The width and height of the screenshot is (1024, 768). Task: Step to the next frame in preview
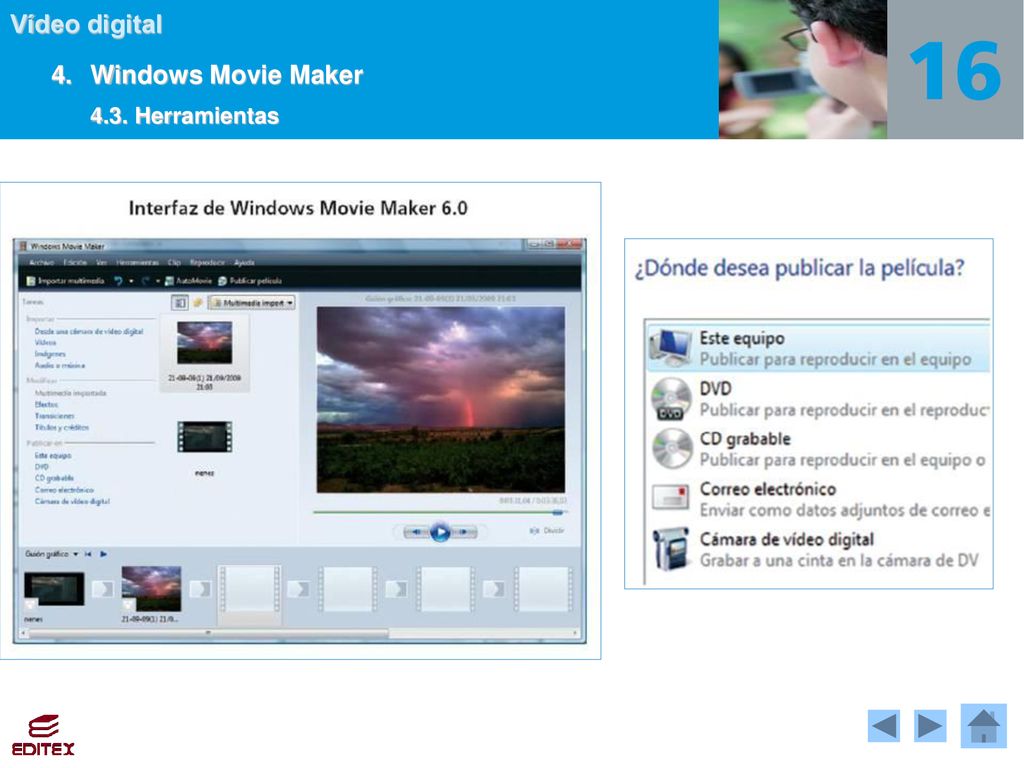click(x=464, y=532)
